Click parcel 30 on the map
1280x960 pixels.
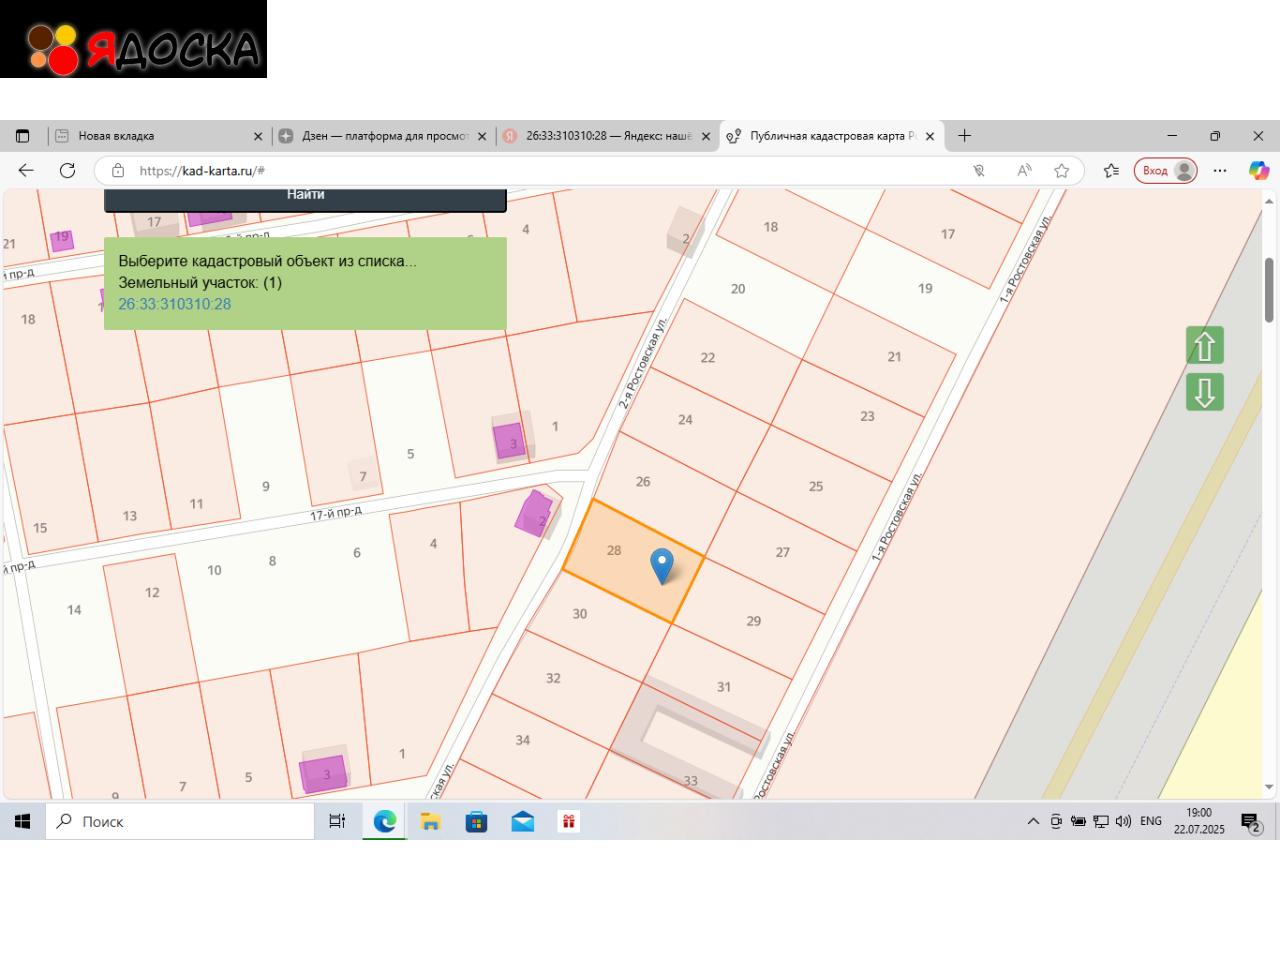tap(580, 614)
